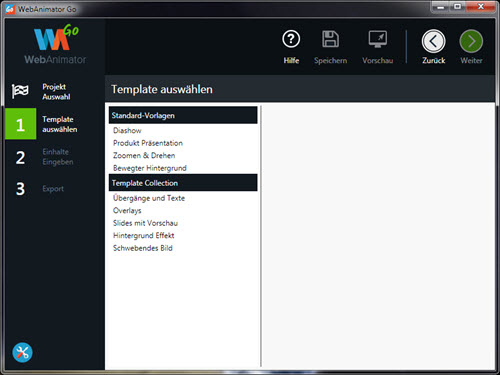This screenshot has height=375, width=500.
Task: Choose the Diashow template
Action: pos(127,130)
